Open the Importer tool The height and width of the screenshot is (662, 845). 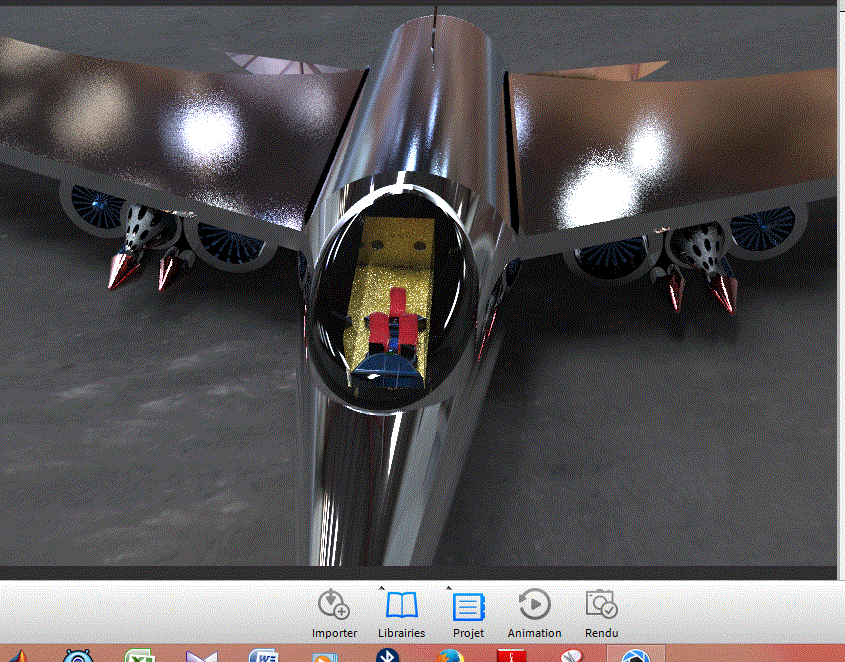click(x=334, y=613)
